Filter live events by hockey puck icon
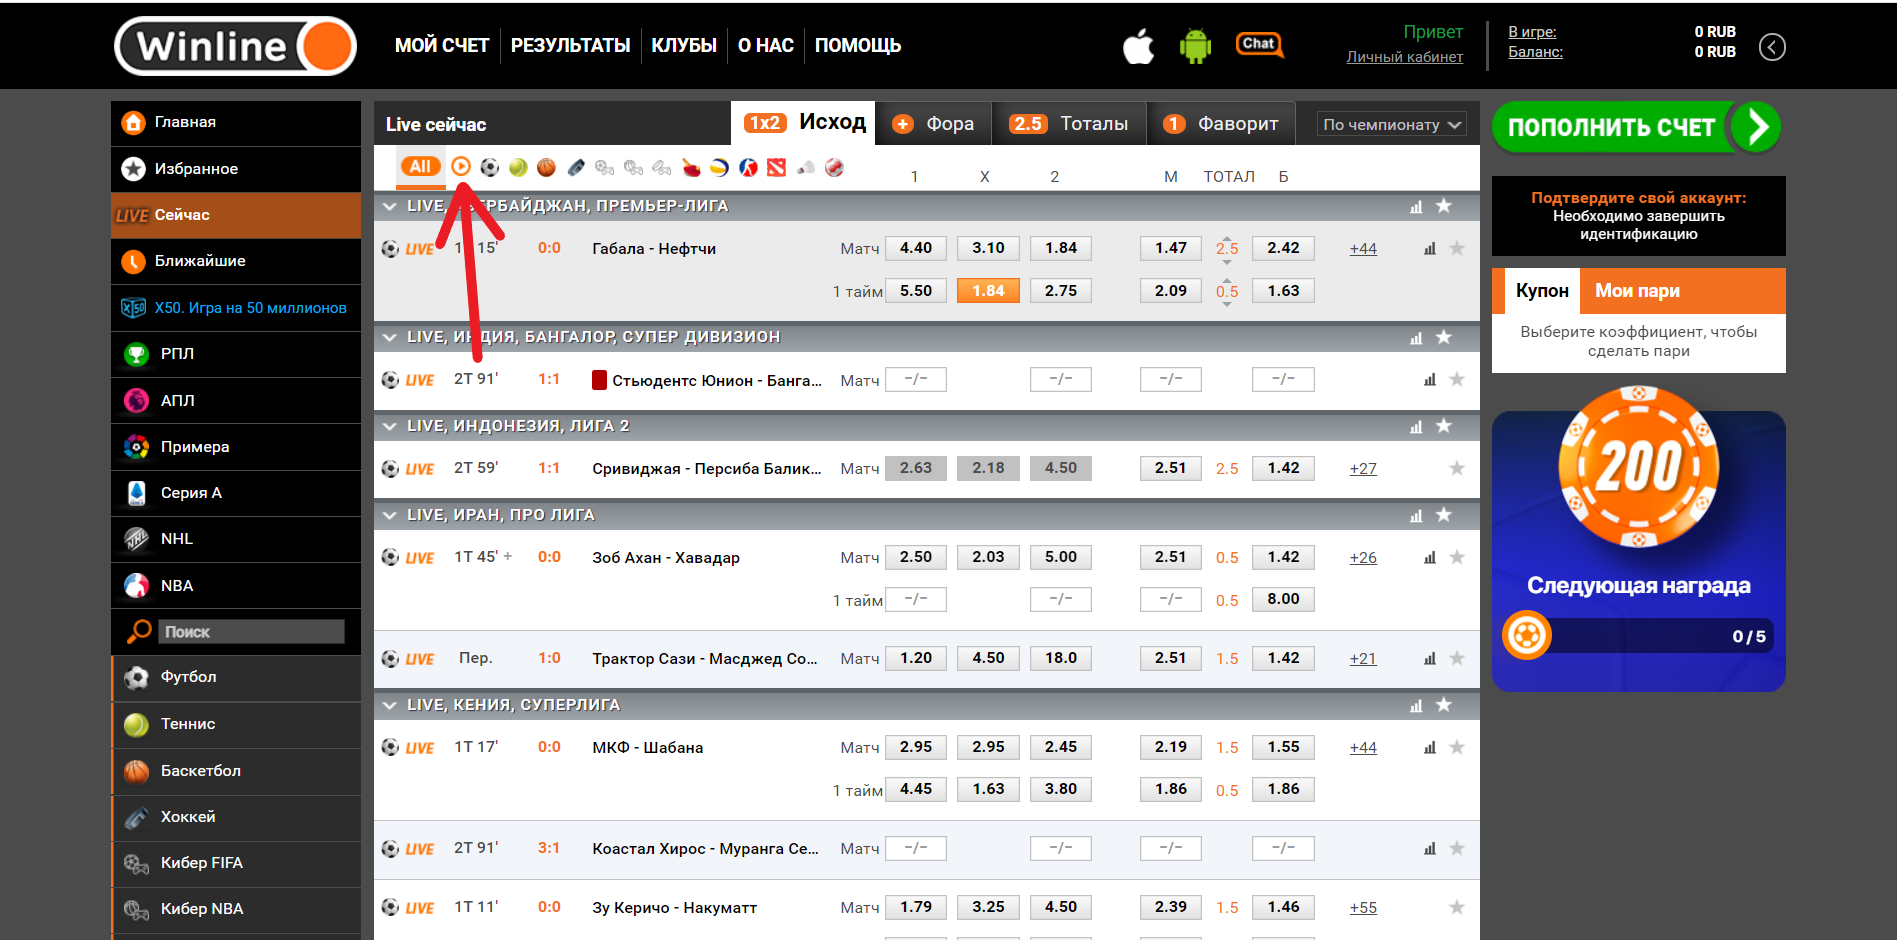1897x940 pixels. [576, 167]
